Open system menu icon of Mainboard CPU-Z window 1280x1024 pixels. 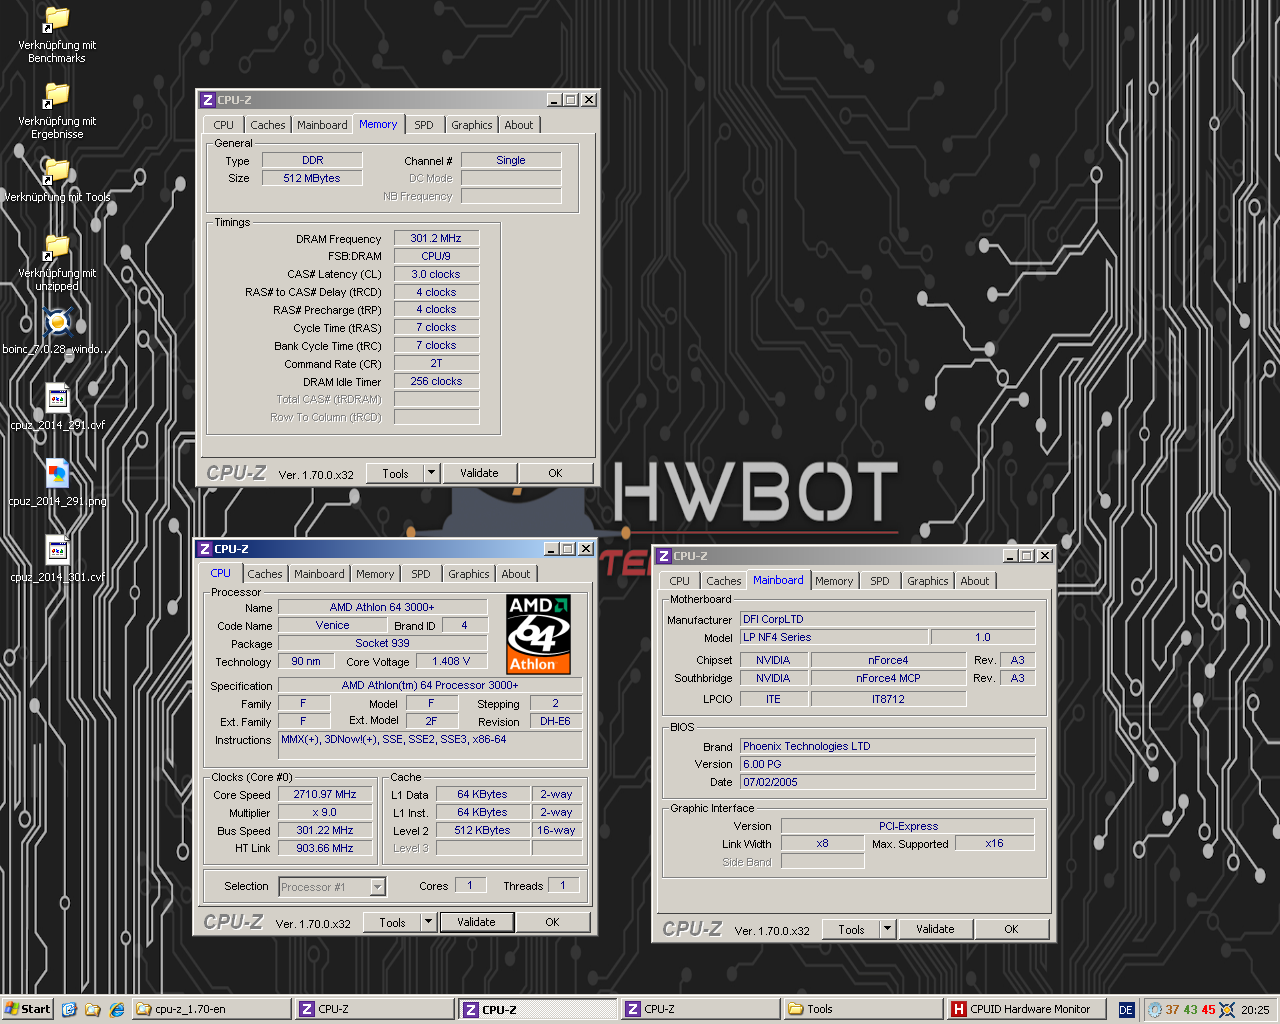coord(664,556)
